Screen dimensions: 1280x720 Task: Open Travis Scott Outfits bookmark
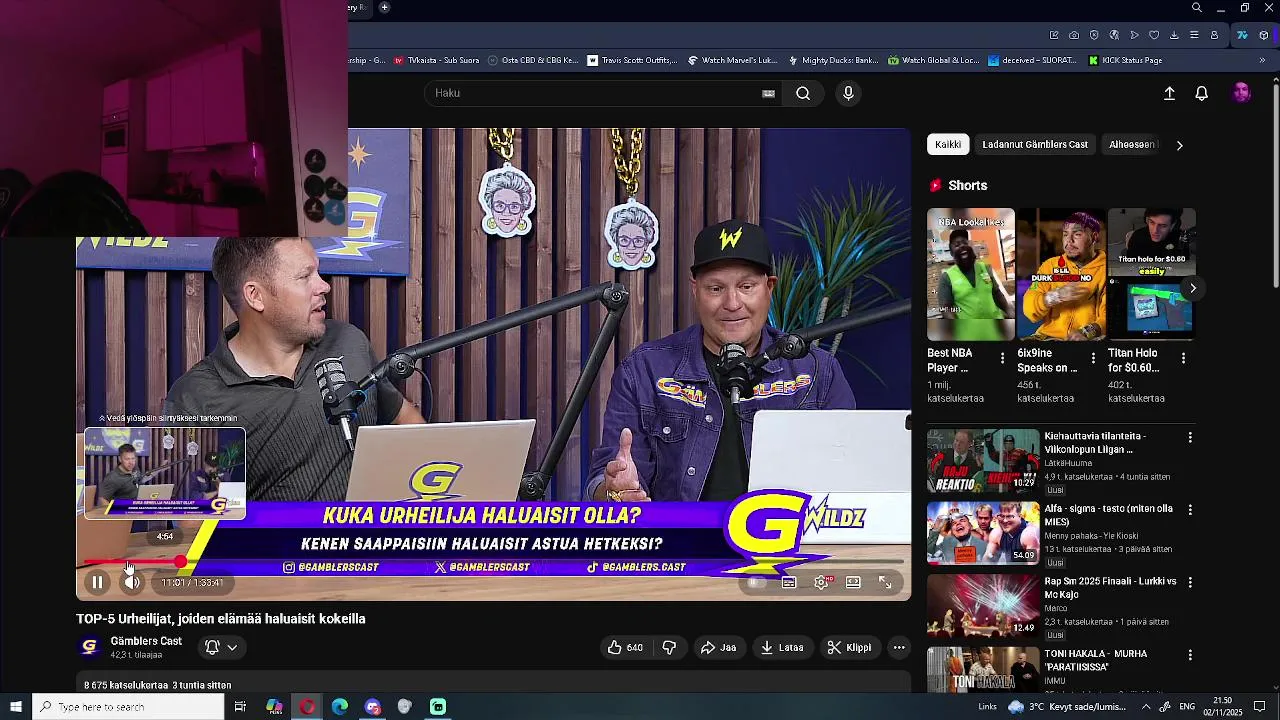click(631, 60)
